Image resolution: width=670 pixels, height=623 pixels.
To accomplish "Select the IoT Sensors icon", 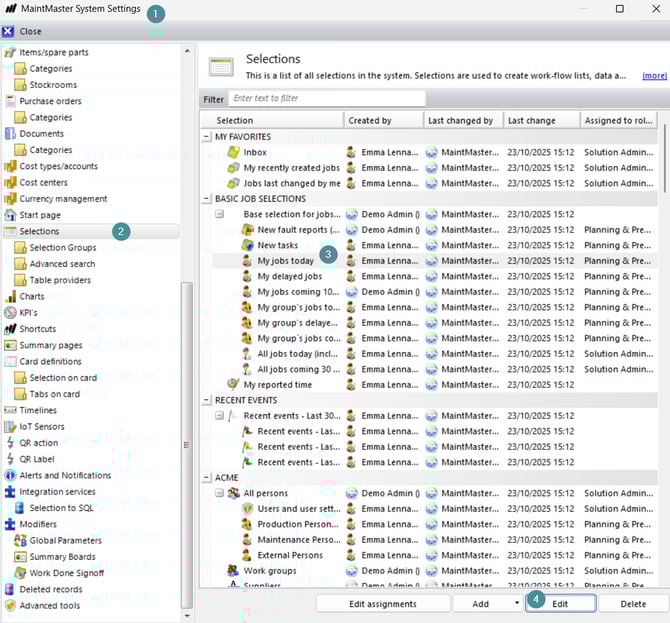I will click(x=11, y=427).
